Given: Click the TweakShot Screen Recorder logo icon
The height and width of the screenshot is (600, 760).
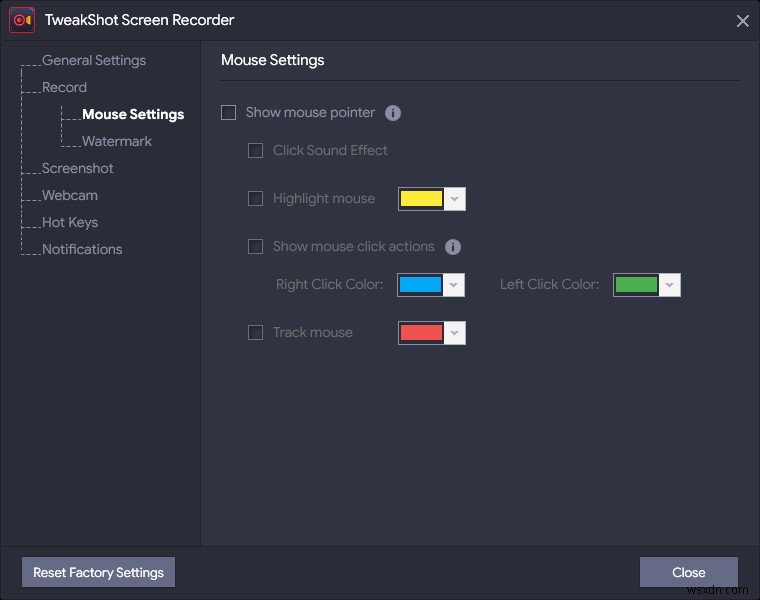Looking at the screenshot, I should (22, 20).
